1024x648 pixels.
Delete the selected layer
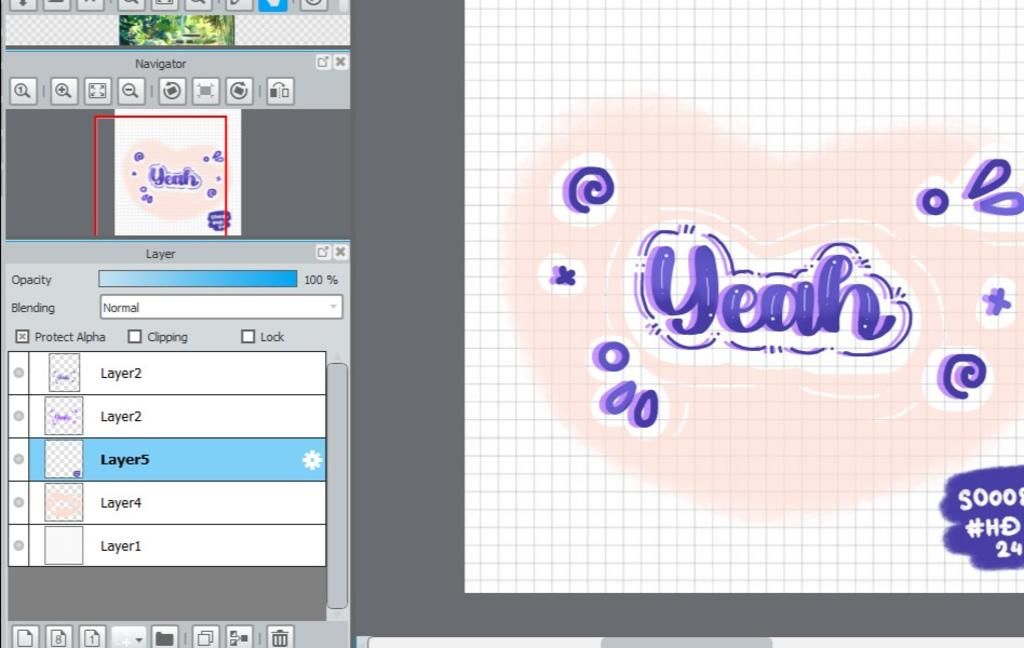(280, 638)
